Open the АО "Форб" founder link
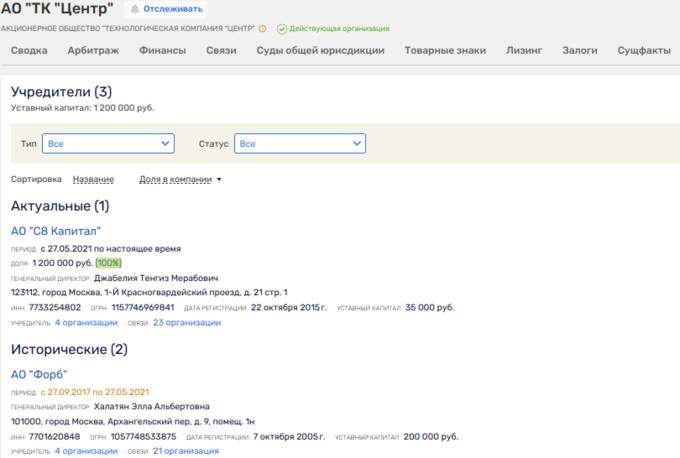This screenshot has width=680, height=458. [39, 374]
